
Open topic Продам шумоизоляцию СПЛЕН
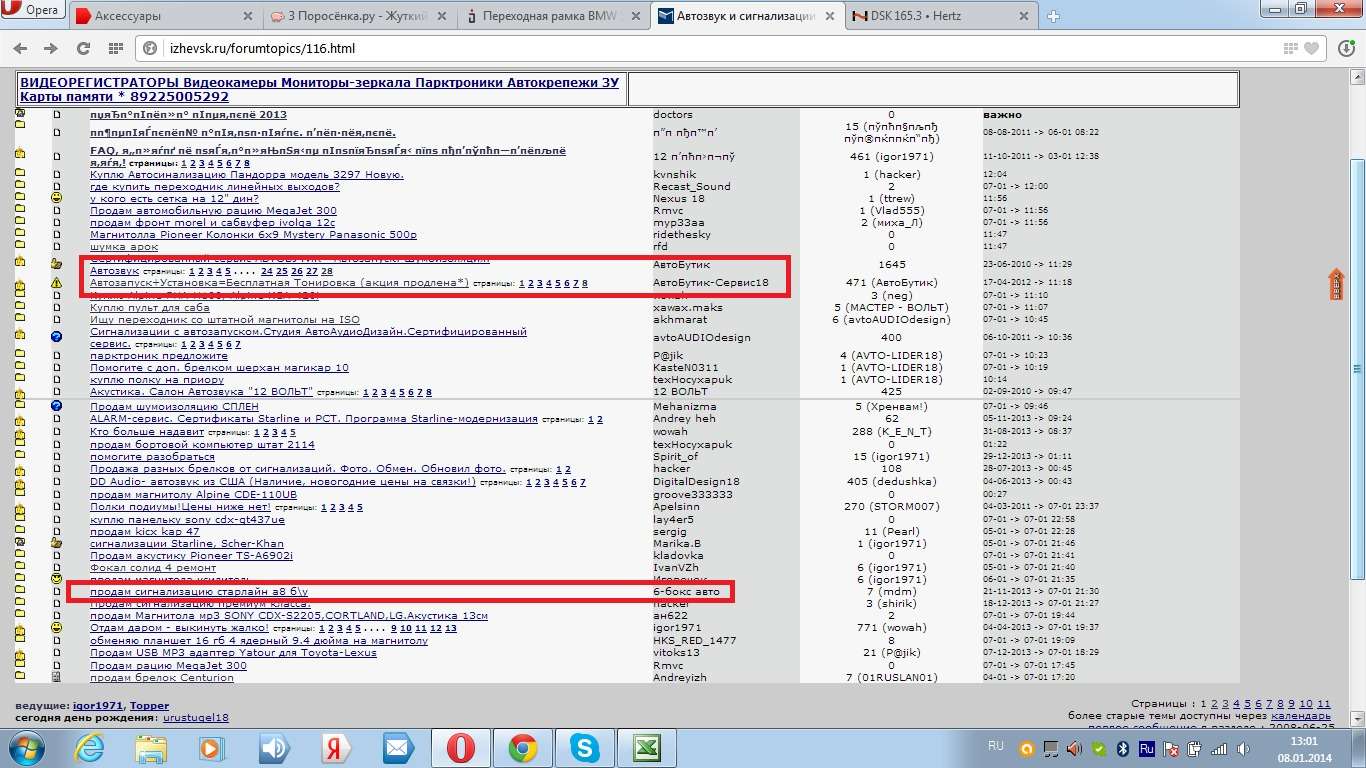pyautogui.click(x=174, y=406)
